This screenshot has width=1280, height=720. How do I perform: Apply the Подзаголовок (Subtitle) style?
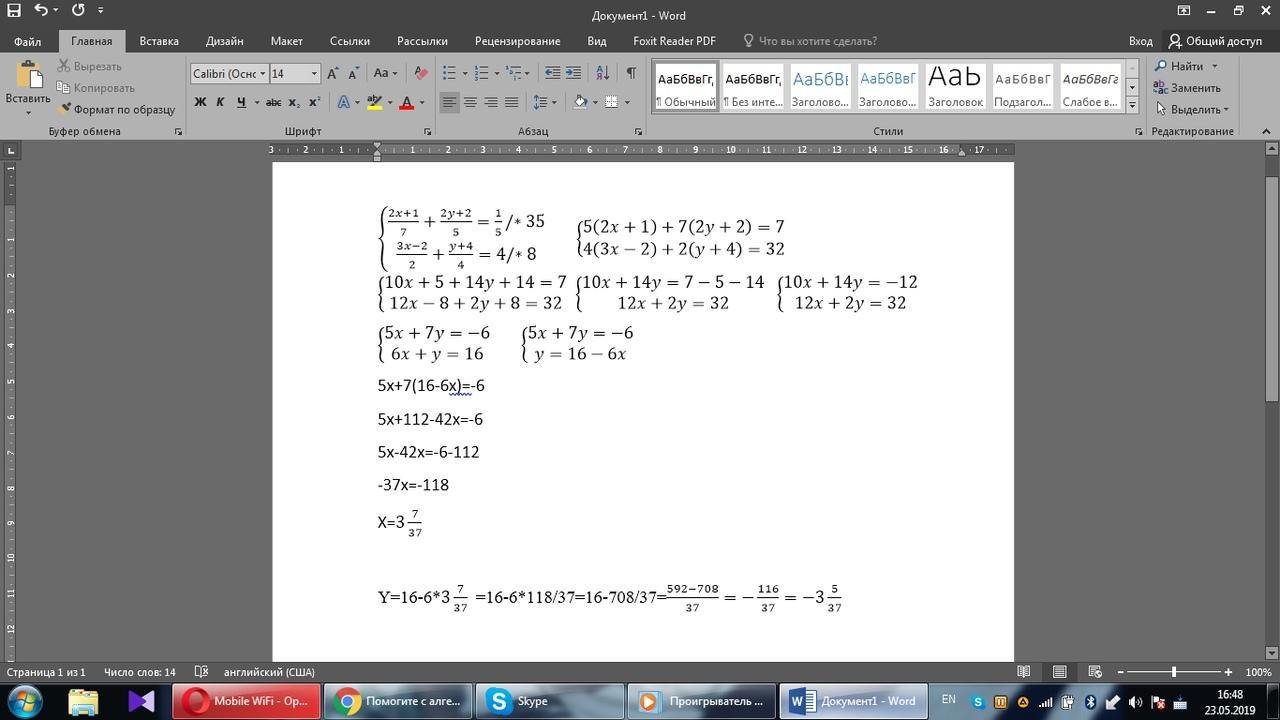[1022, 87]
